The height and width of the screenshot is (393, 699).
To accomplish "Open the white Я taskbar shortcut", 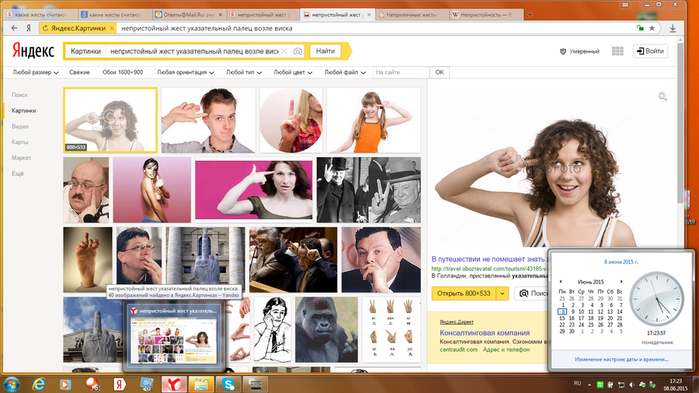I will point(119,384).
